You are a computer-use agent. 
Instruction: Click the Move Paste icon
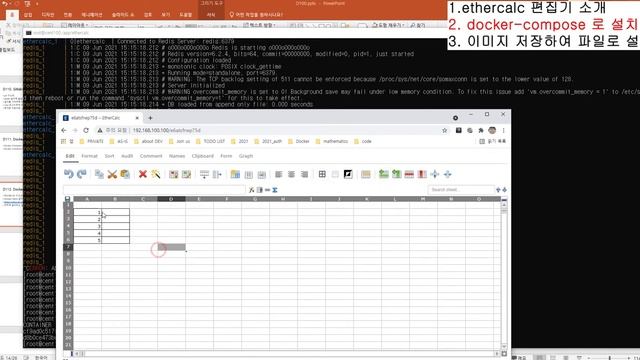coord(248,174)
